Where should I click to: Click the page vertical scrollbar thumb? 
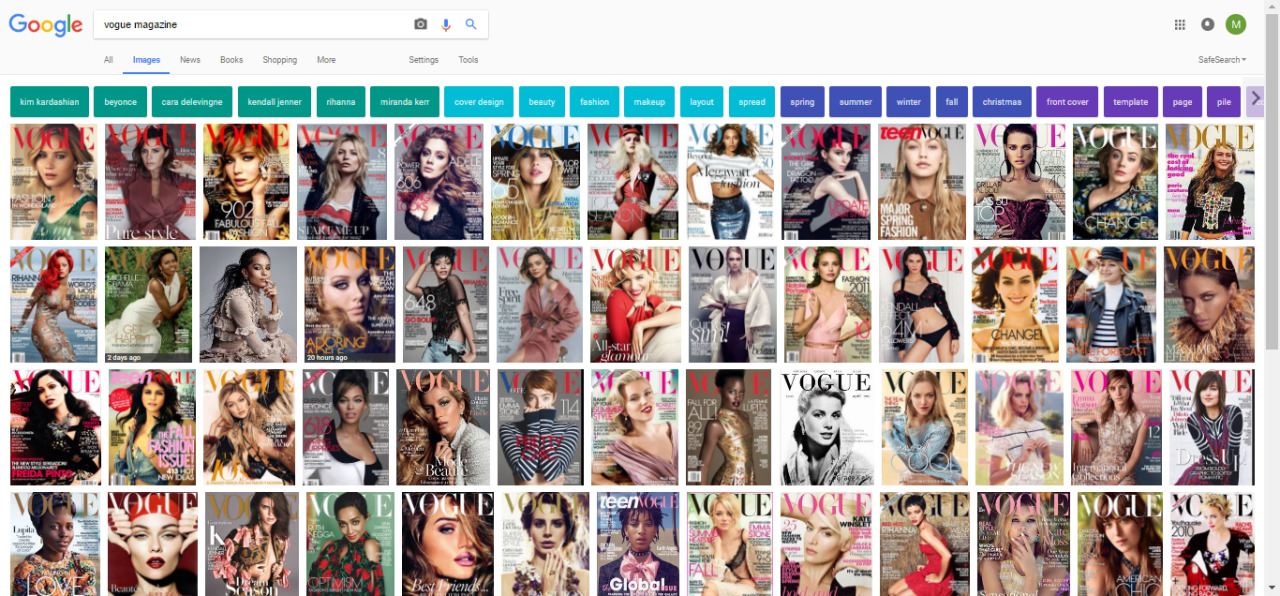pos(1272,182)
